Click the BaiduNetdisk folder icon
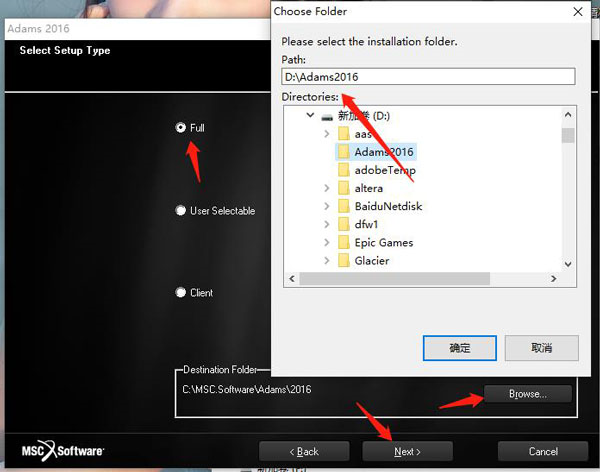This screenshot has width=600, height=472. (344, 206)
